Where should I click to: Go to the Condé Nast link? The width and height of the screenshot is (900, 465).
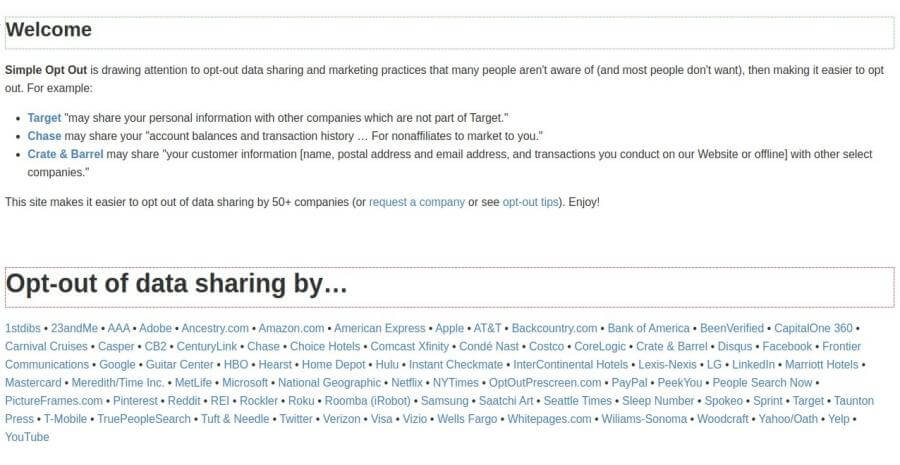489,347
